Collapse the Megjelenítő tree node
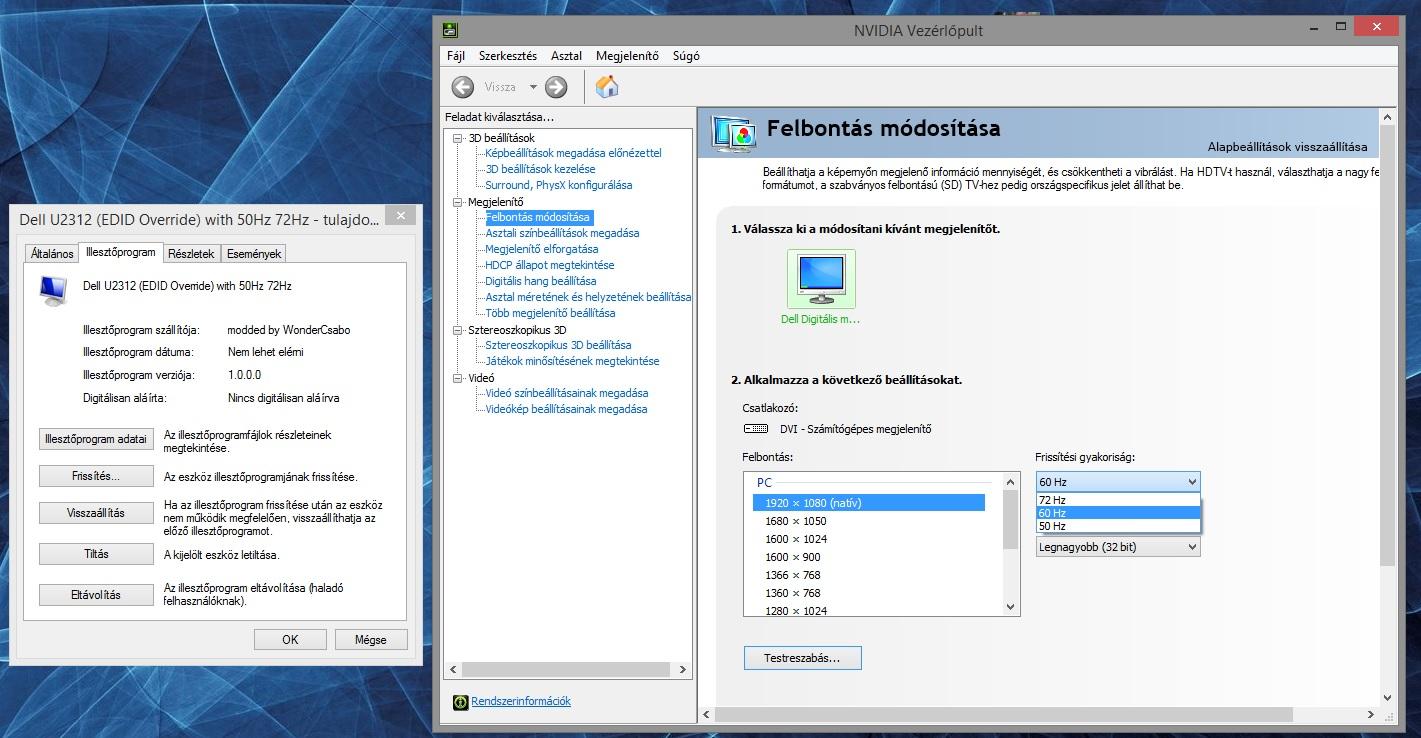The image size is (1421, 738). coord(458,202)
